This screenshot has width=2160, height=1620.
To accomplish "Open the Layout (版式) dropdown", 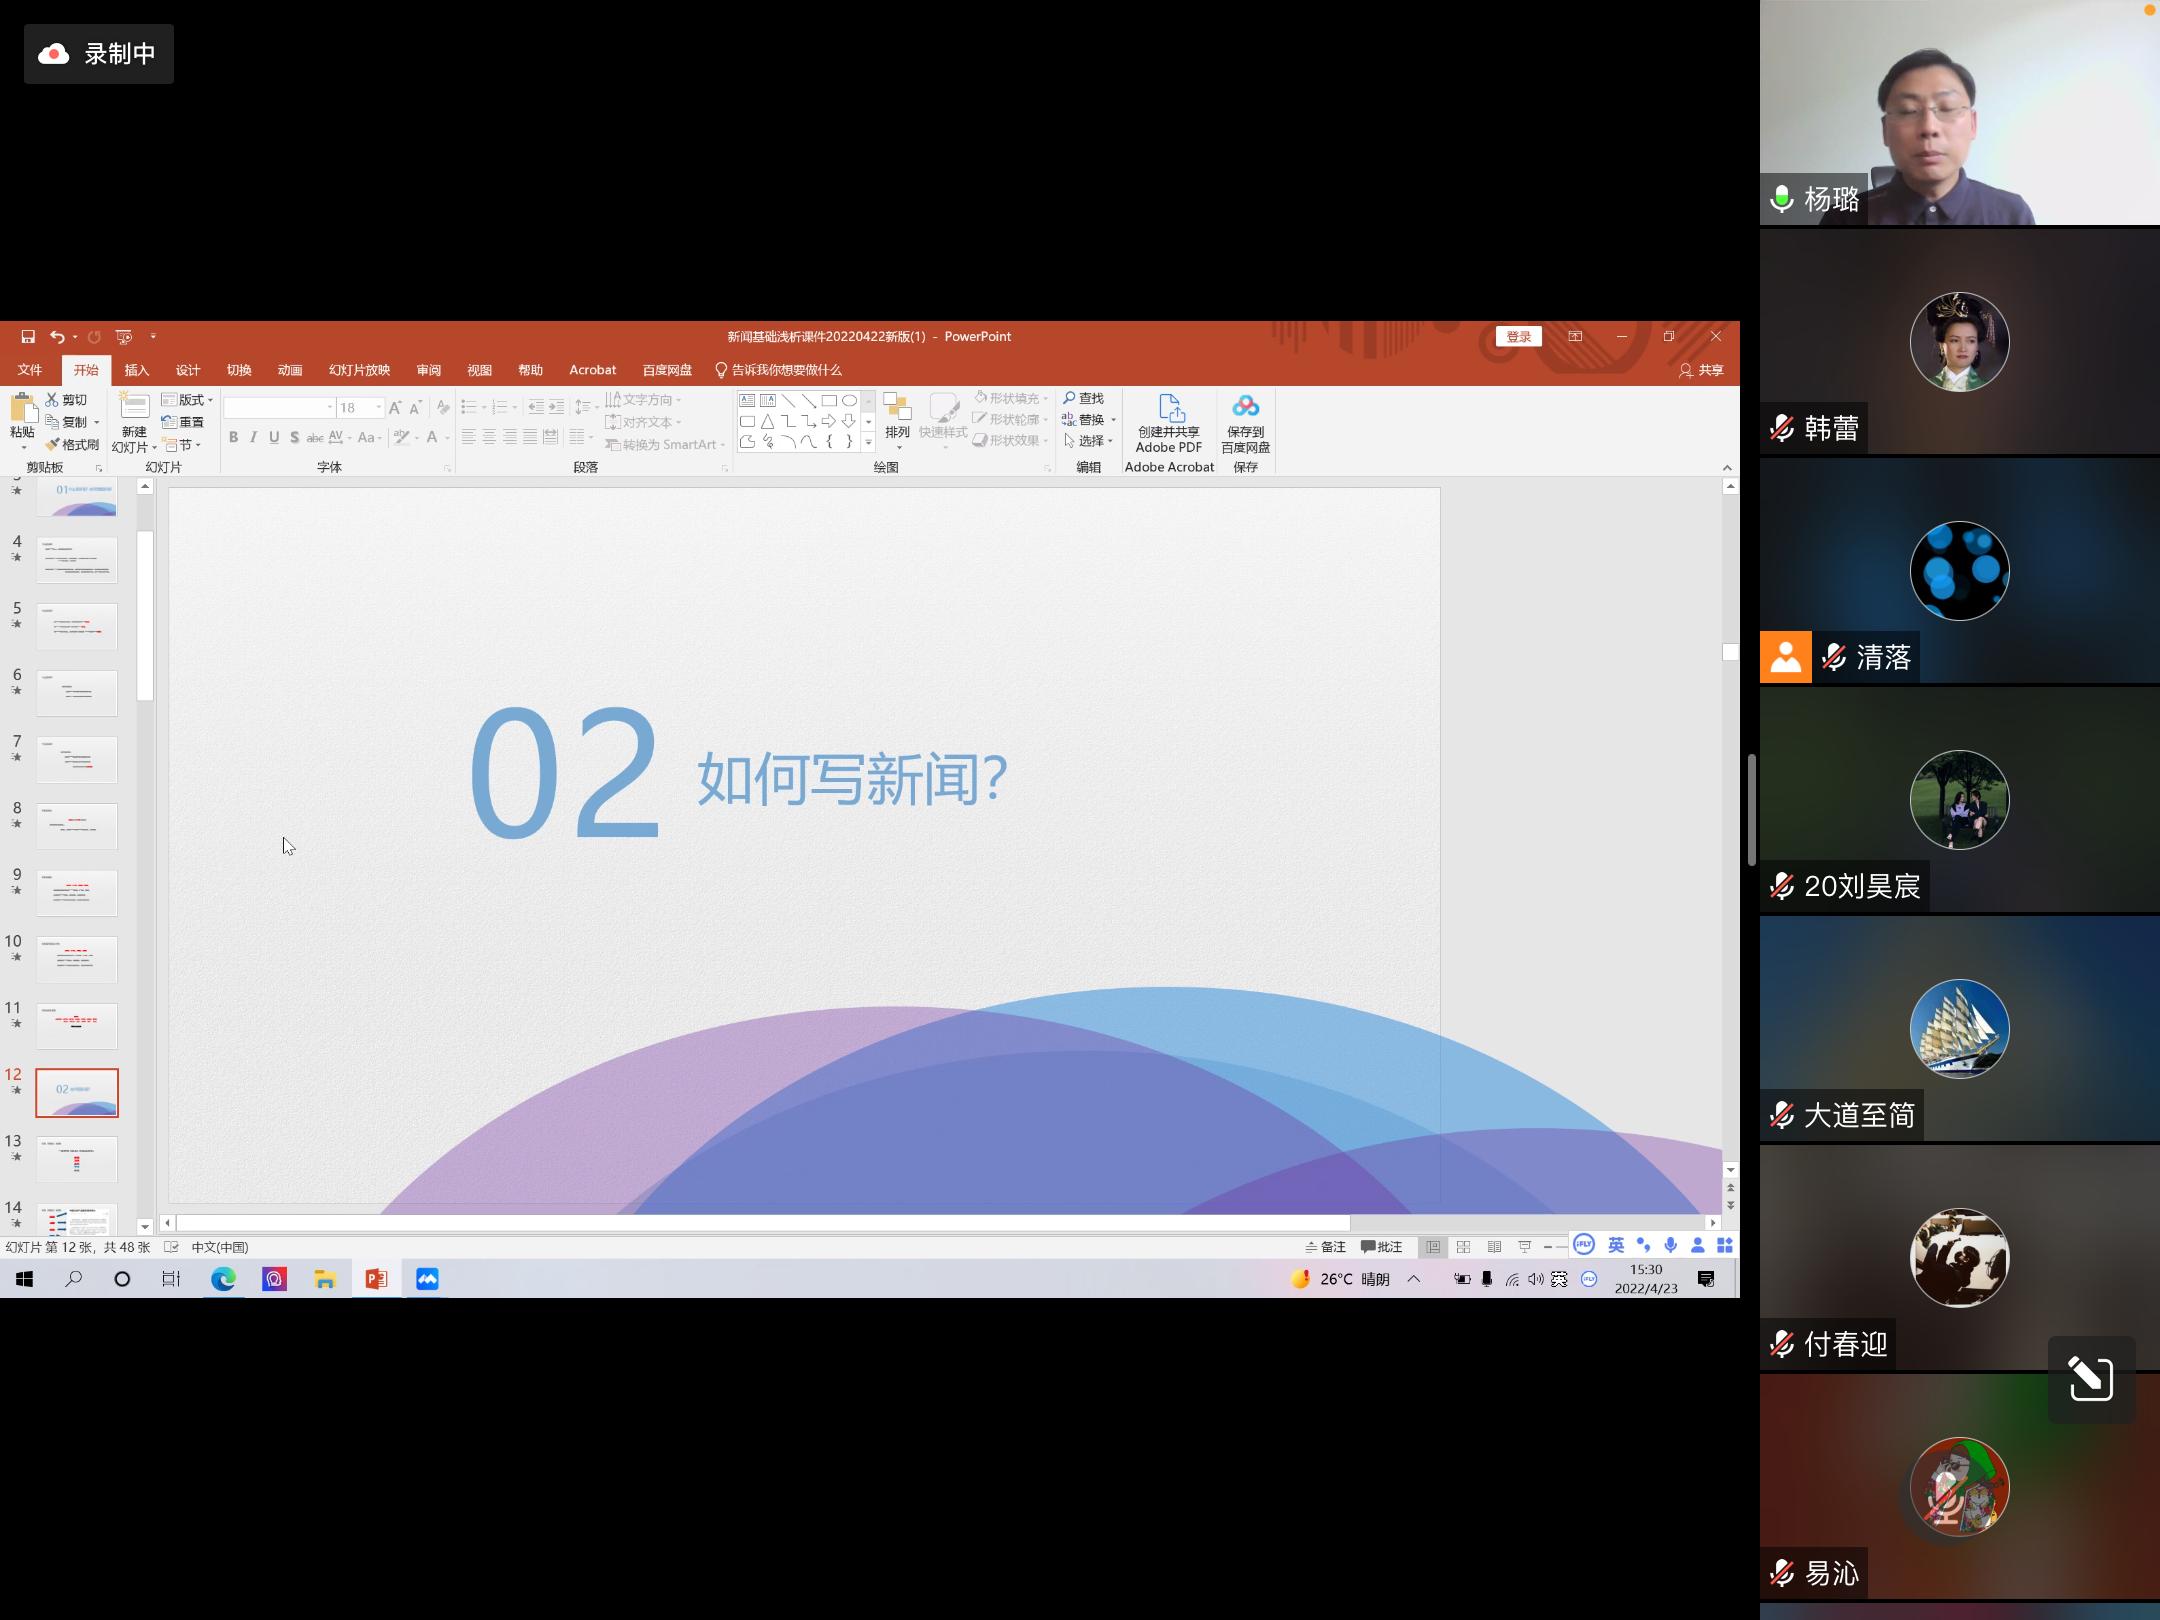I will pyautogui.click(x=187, y=400).
